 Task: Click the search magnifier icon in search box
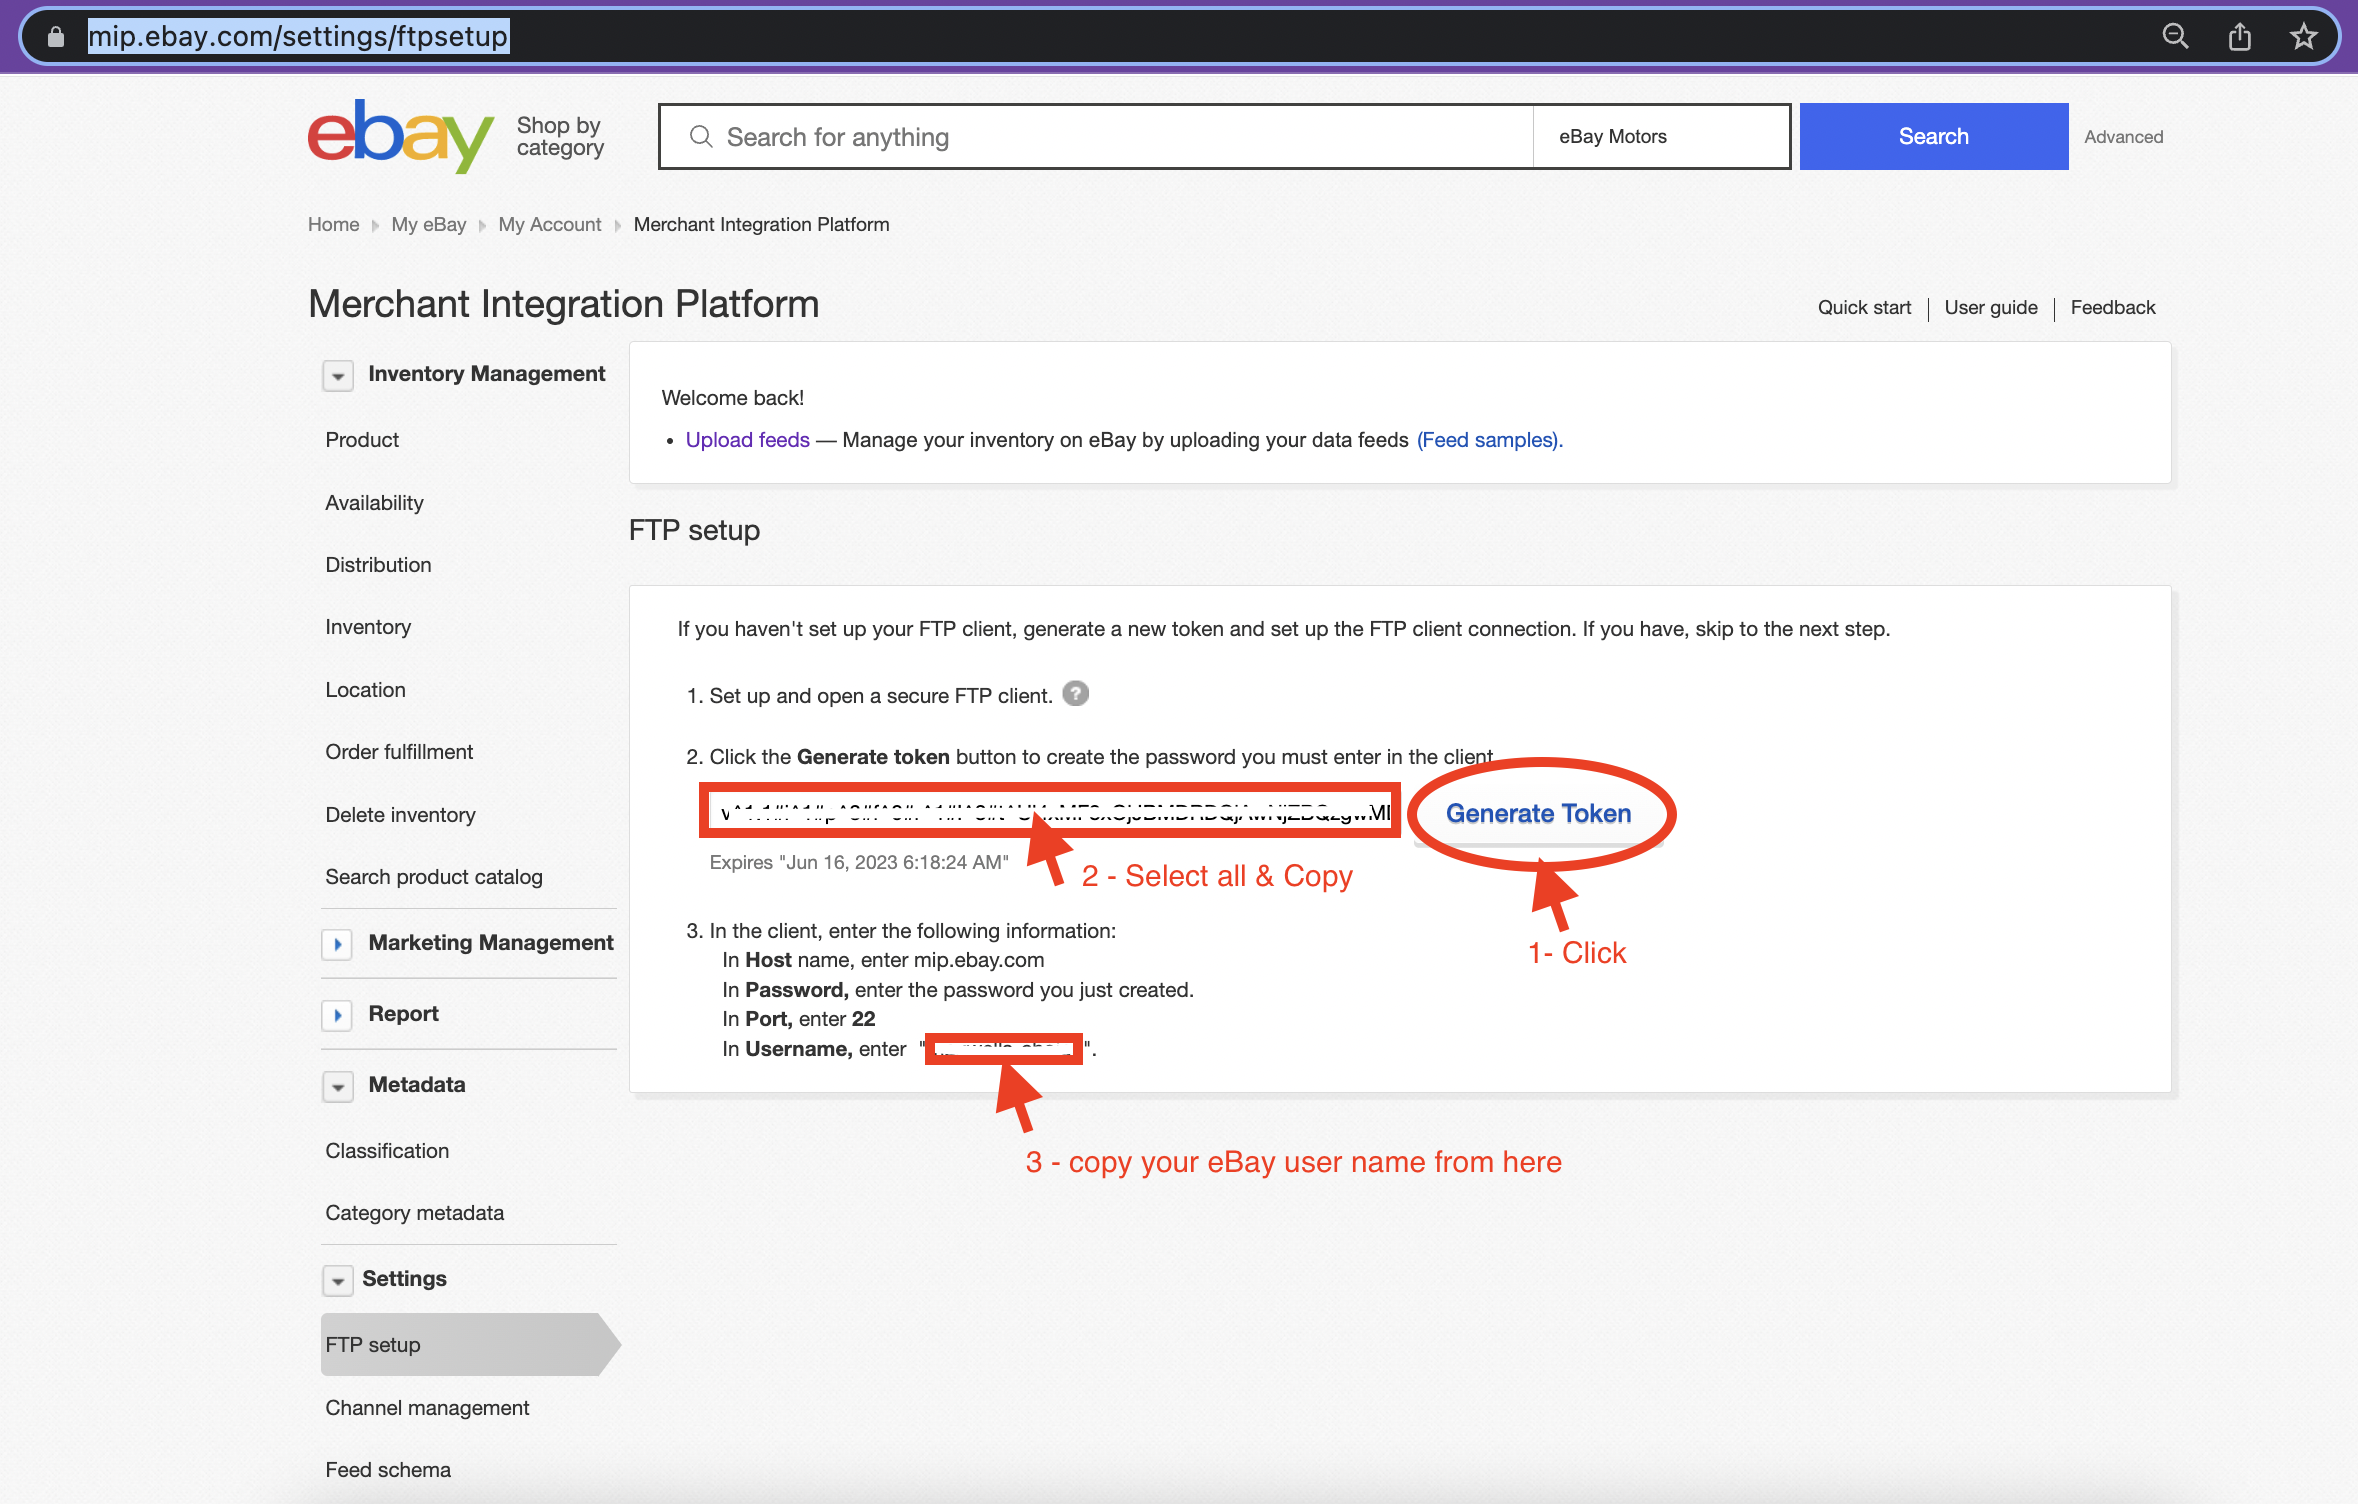click(701, 137)
